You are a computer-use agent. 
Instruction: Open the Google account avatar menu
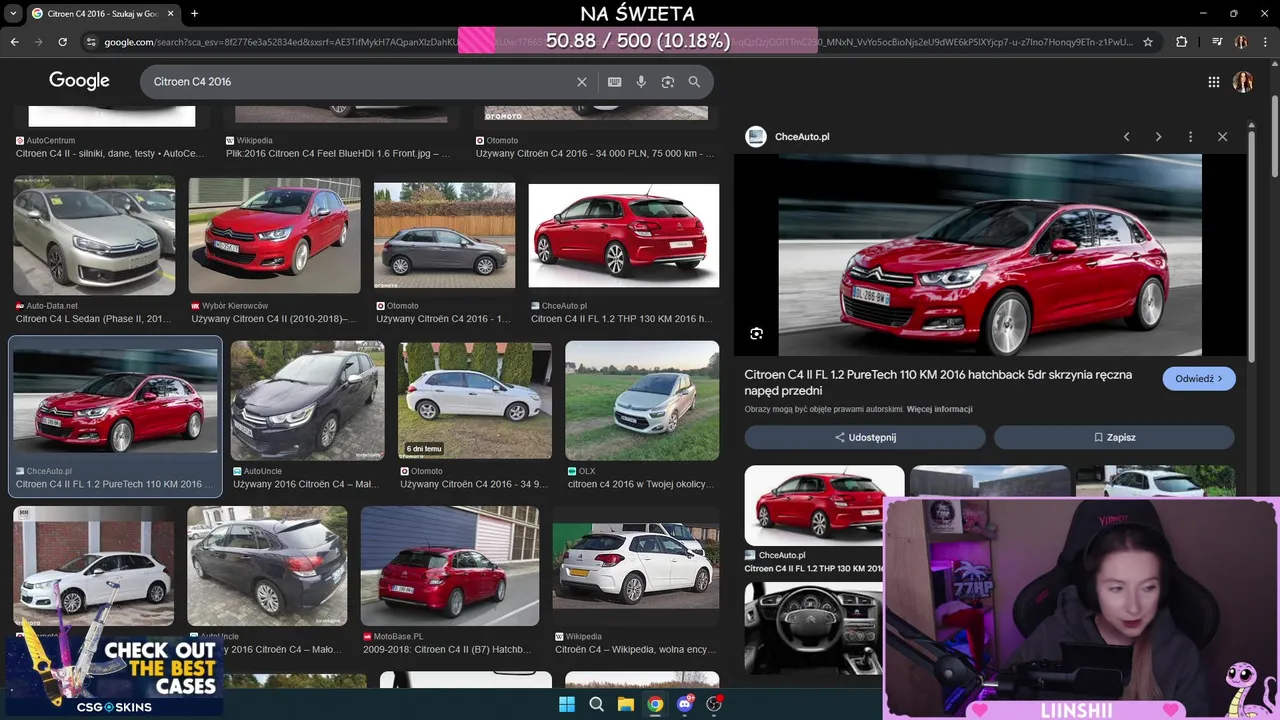click(x=1243, y=82)
